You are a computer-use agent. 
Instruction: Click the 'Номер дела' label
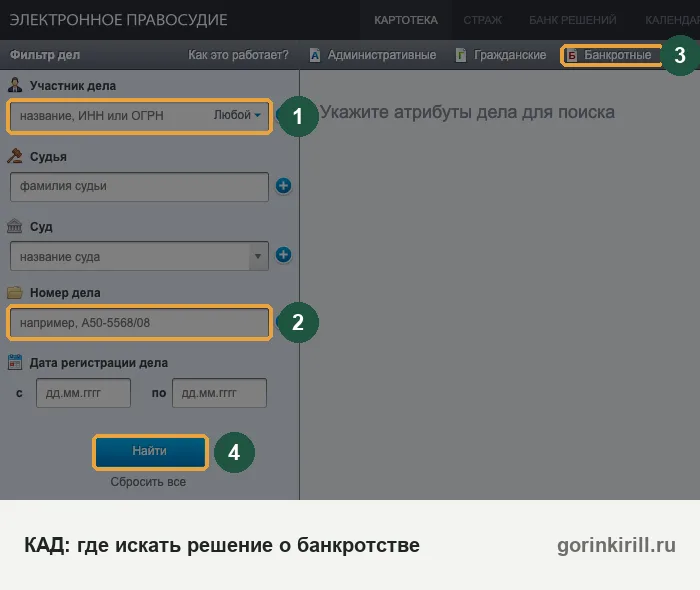pyautogui.click(x=65, y=293)
